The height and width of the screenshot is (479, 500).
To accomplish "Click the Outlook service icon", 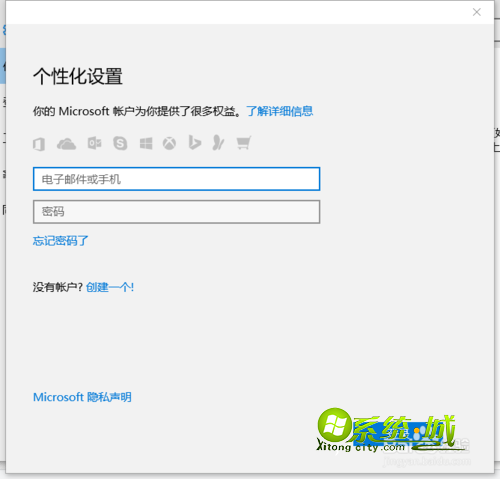I will coord(94,143).
